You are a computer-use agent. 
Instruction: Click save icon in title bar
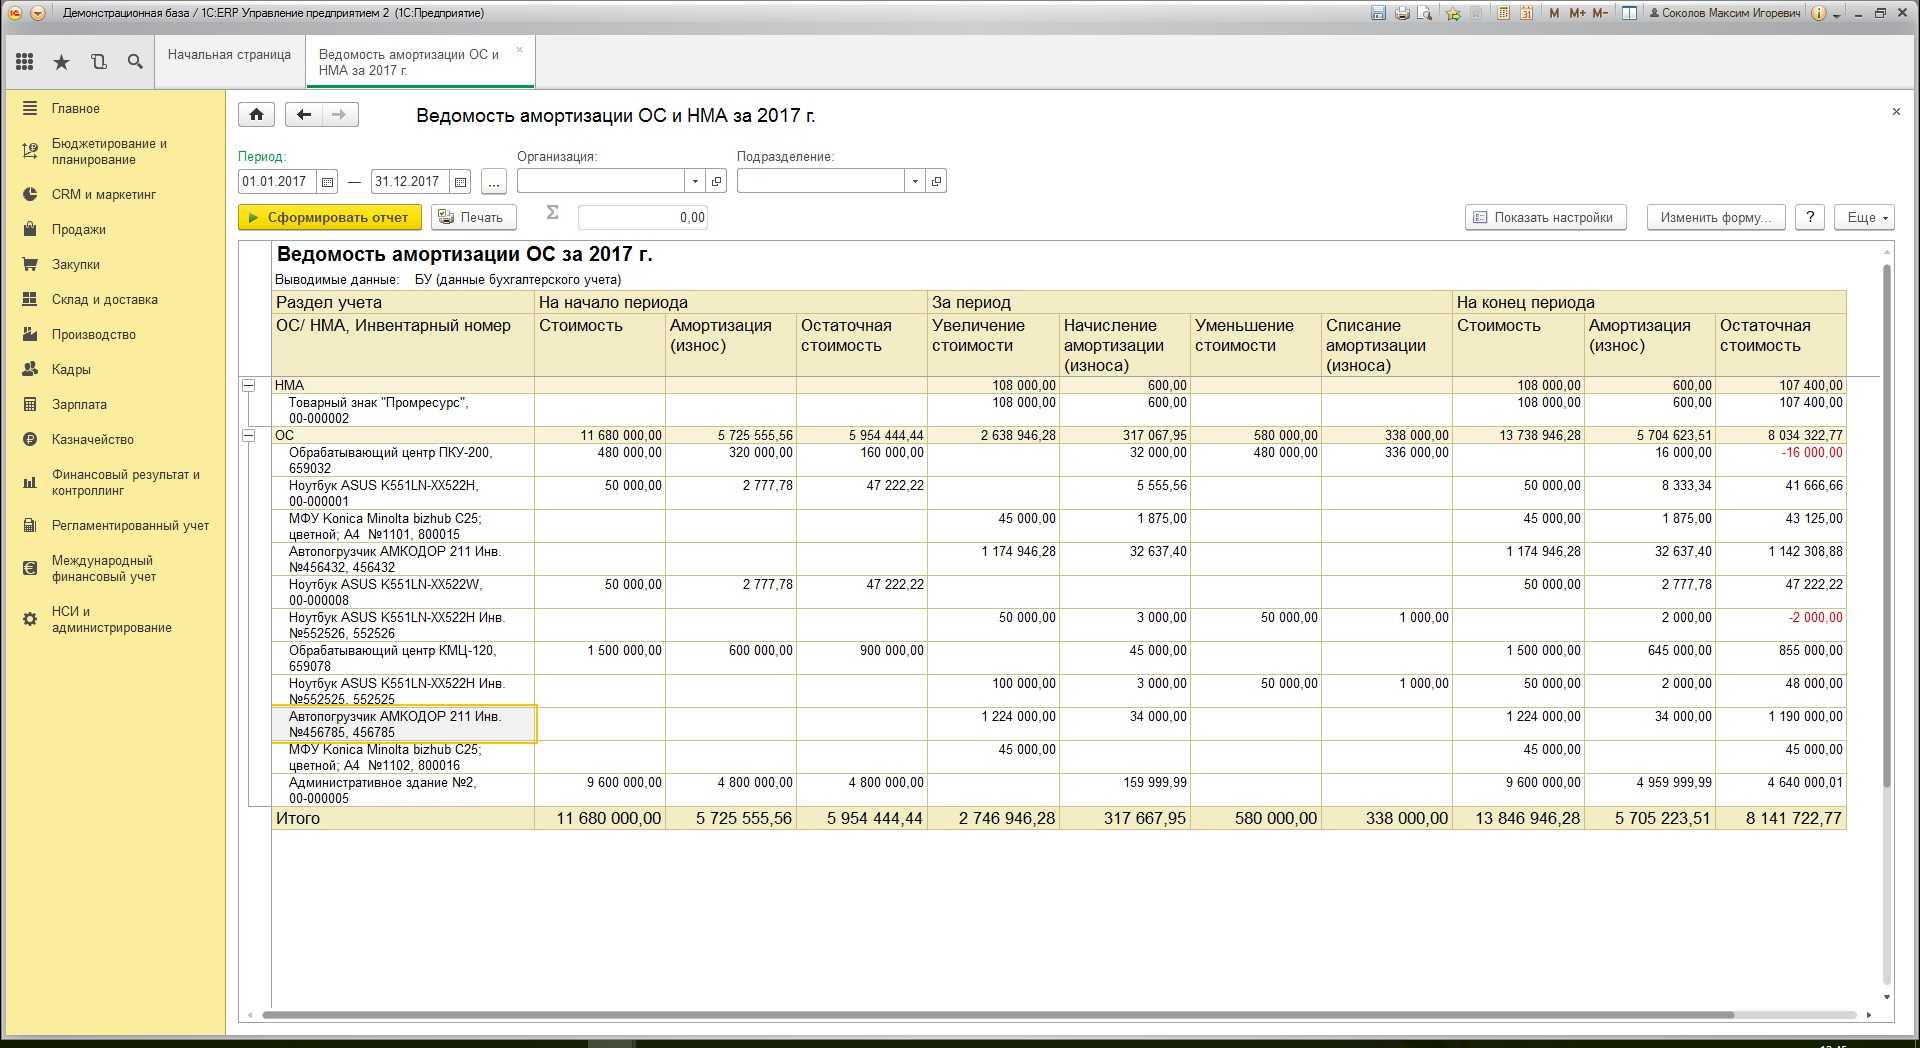click(x=1378, y=13)
